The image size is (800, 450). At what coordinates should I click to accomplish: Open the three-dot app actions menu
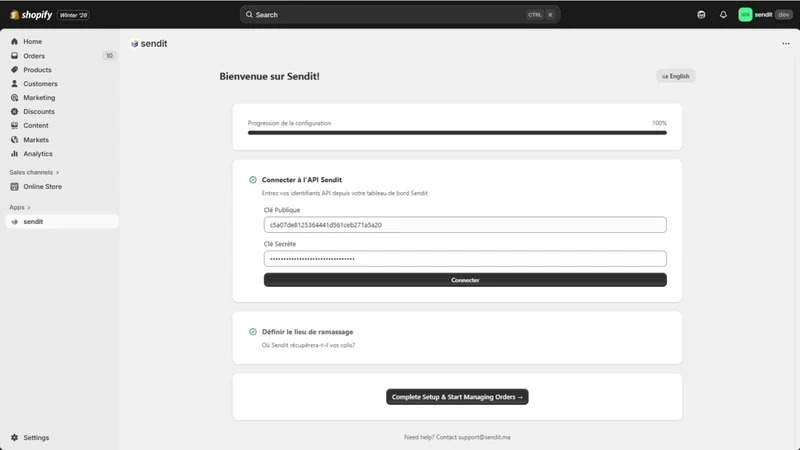click(786, 44)
